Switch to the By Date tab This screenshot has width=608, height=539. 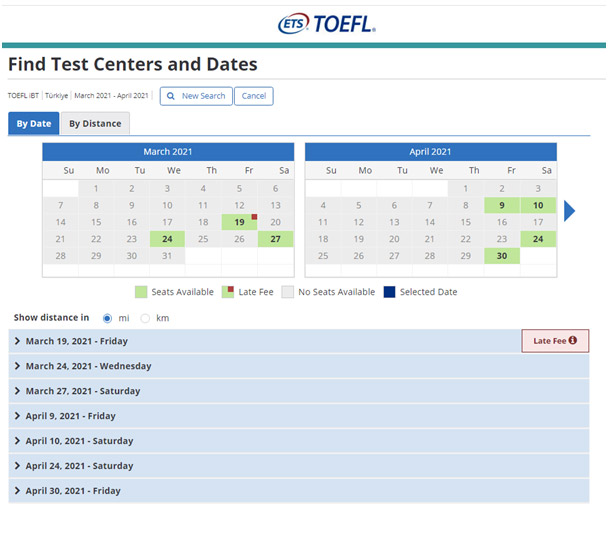click(33, 124)
